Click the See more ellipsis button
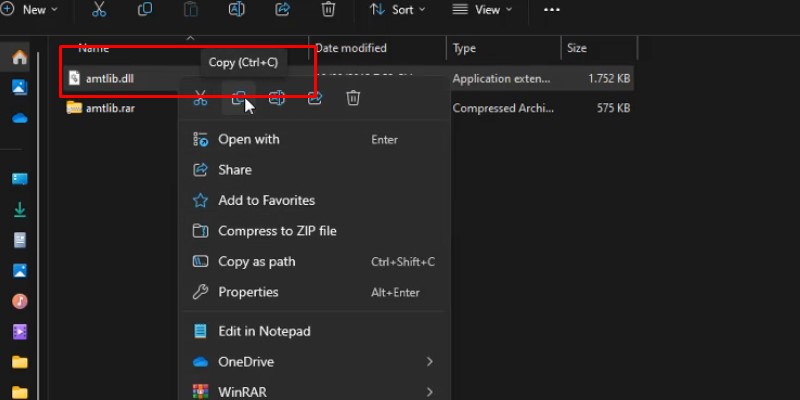Image resolution: width=800 pixels, height=400 pixels. pyautogui.click(x=552, y=10)
